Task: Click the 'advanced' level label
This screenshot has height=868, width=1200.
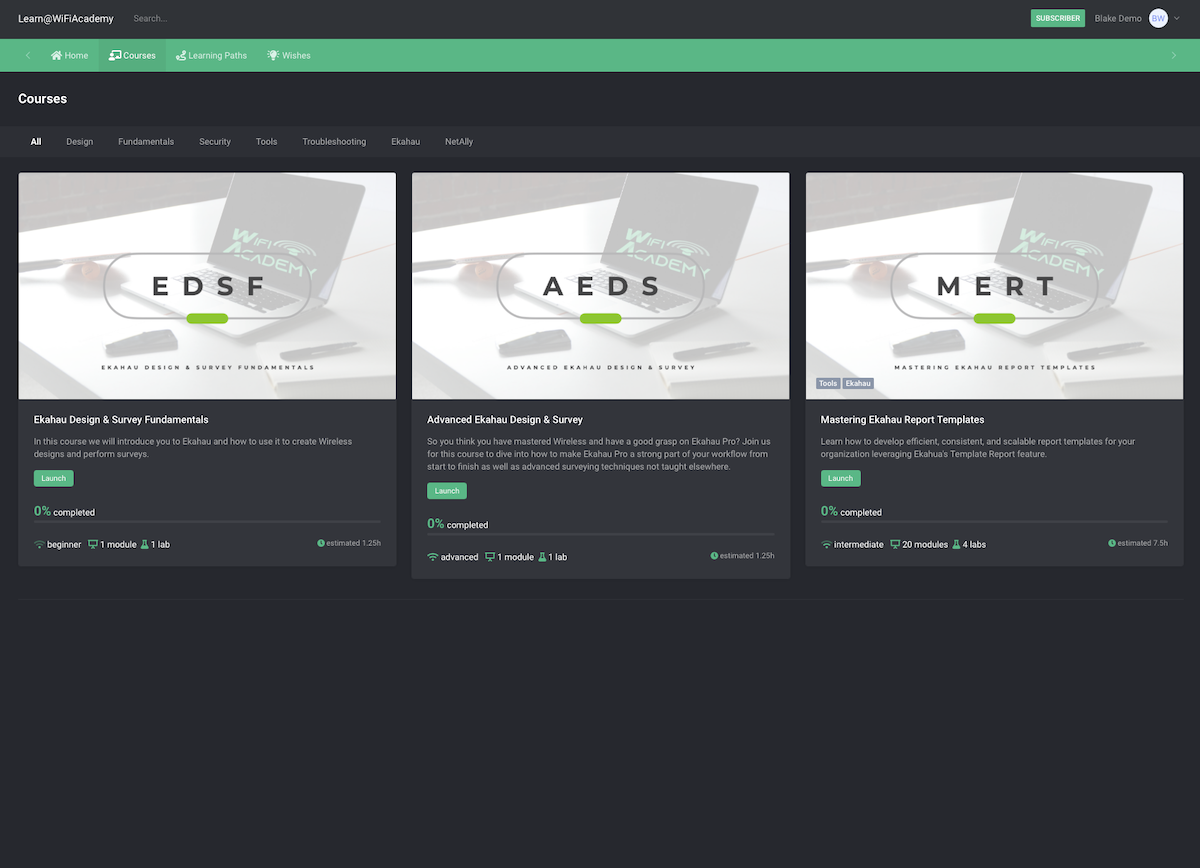Action: coord(460,557)
